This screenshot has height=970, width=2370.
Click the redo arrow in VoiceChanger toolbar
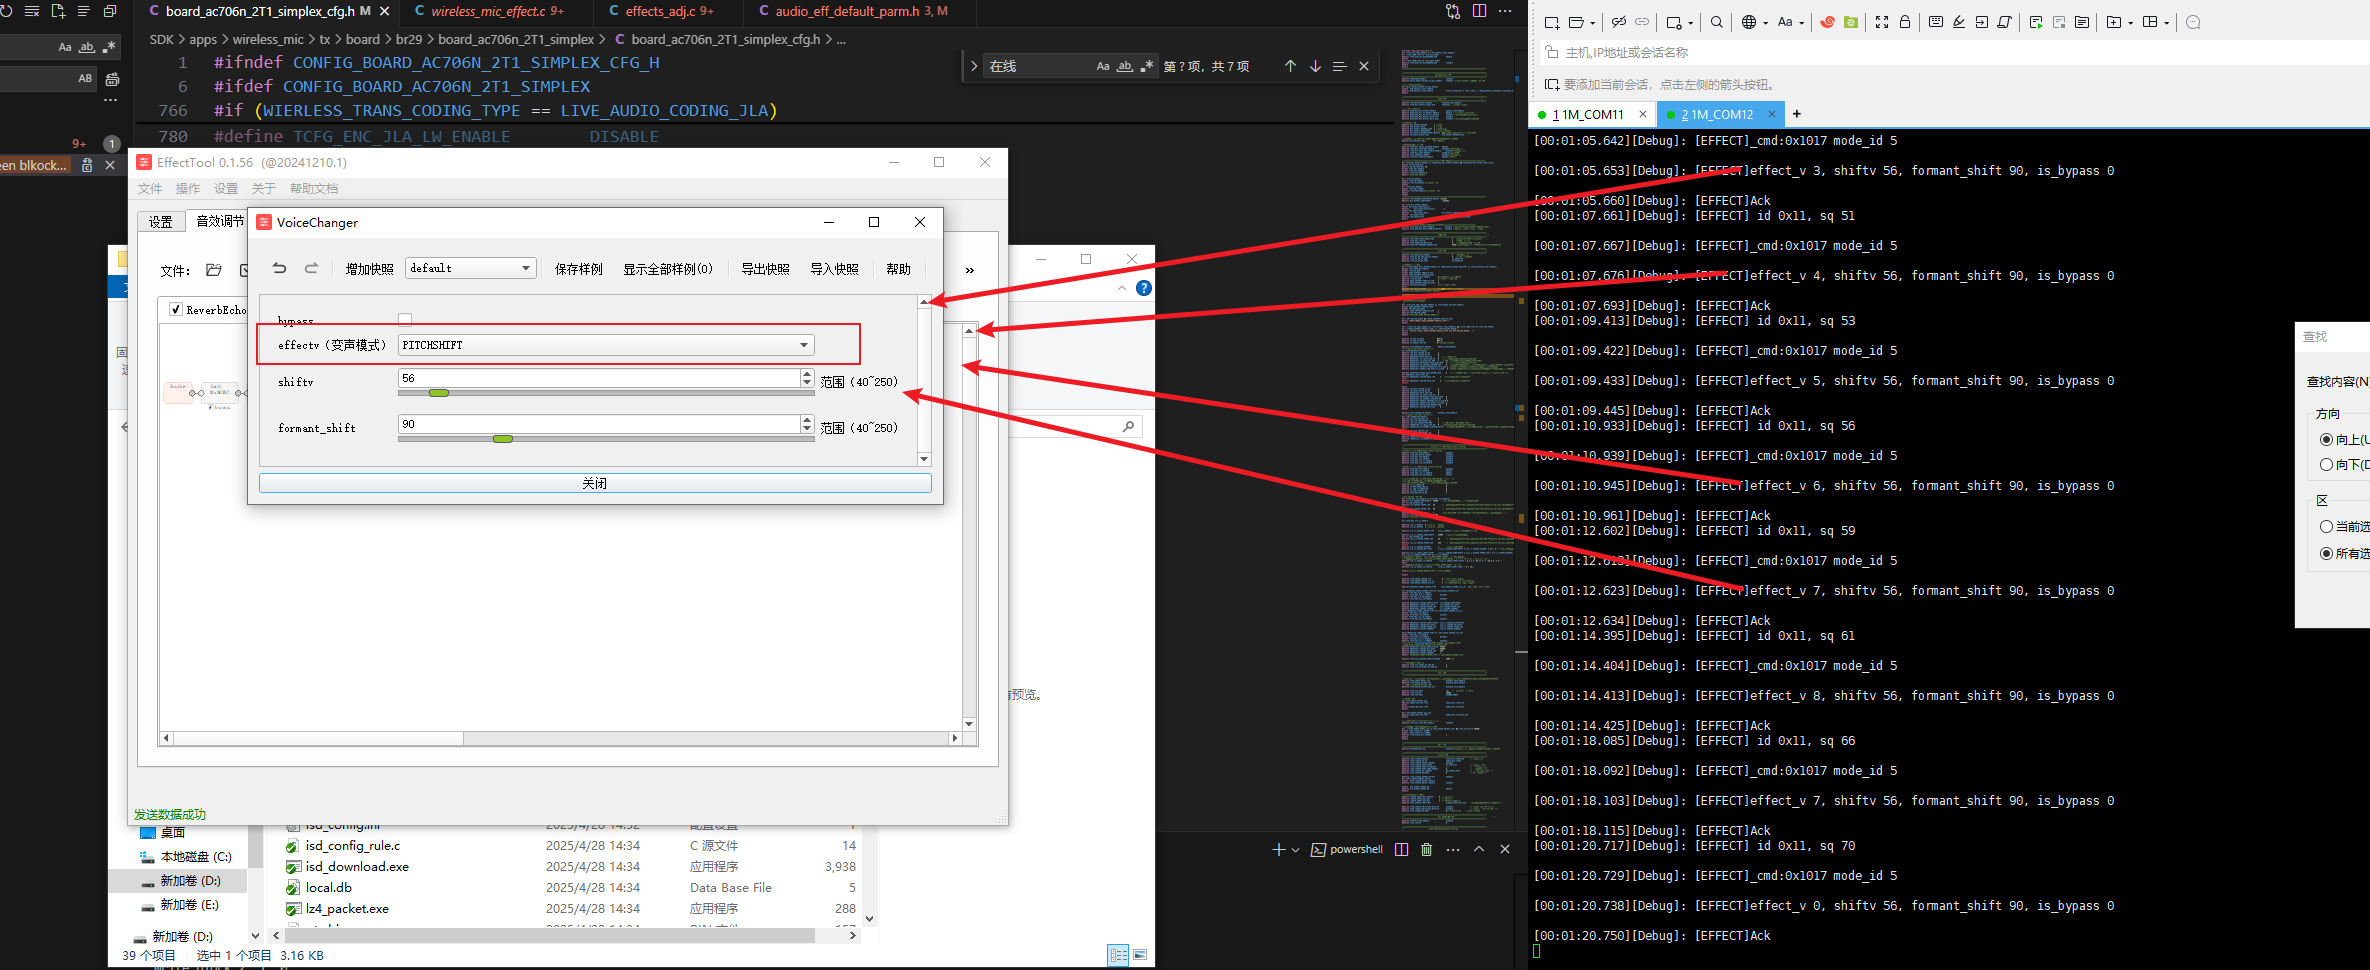click(x=311, y=268)
